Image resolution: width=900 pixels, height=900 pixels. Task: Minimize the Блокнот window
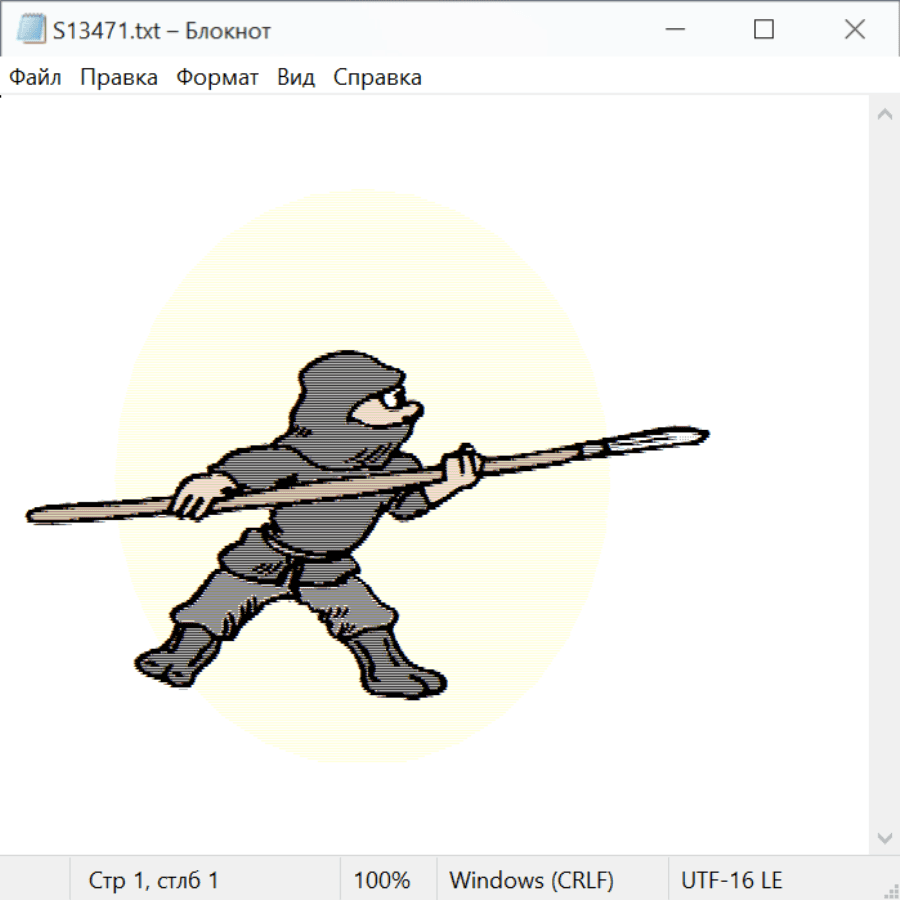[x=673, y=30]
